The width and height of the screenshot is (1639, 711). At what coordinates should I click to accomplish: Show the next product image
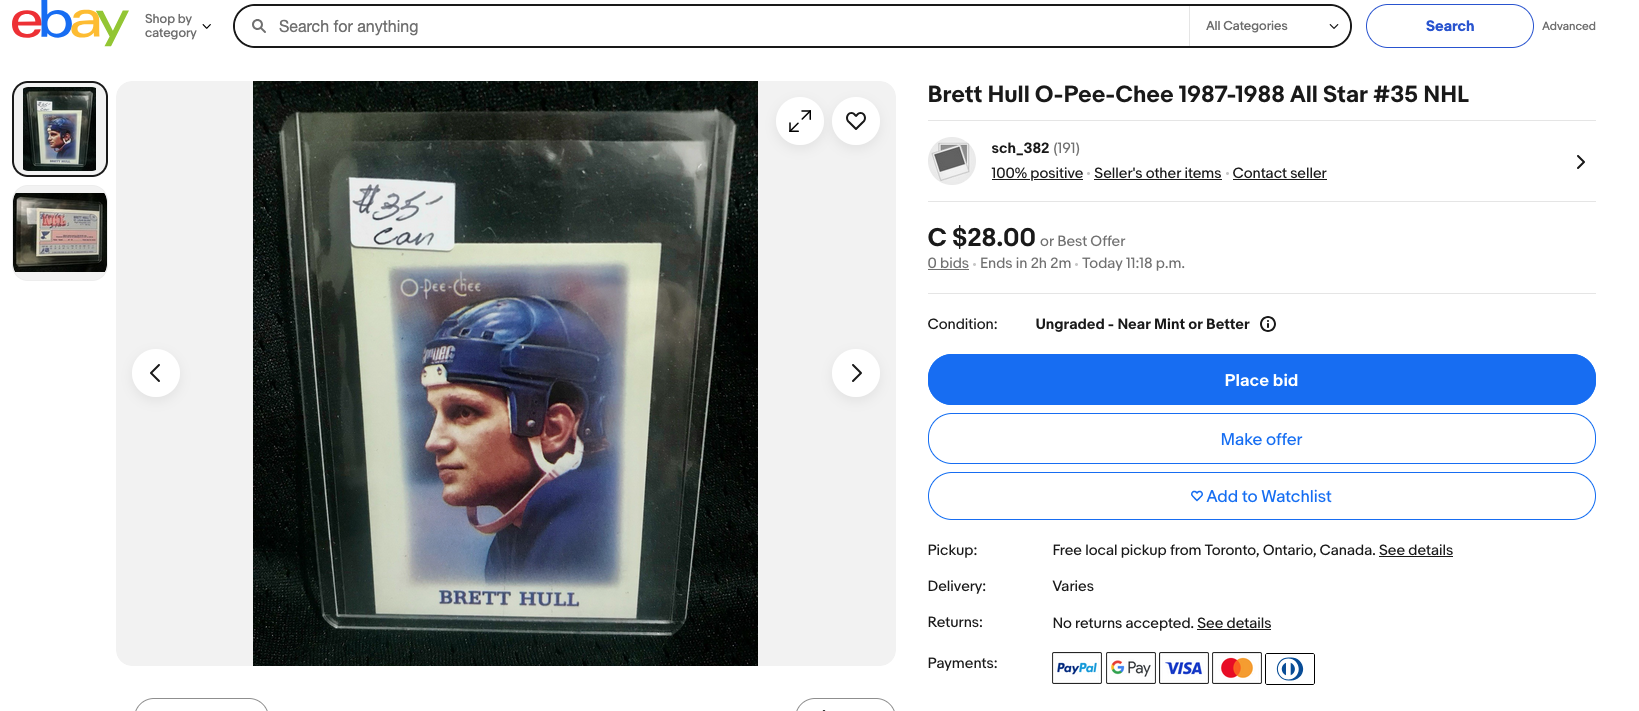click(x=856, y=373)
